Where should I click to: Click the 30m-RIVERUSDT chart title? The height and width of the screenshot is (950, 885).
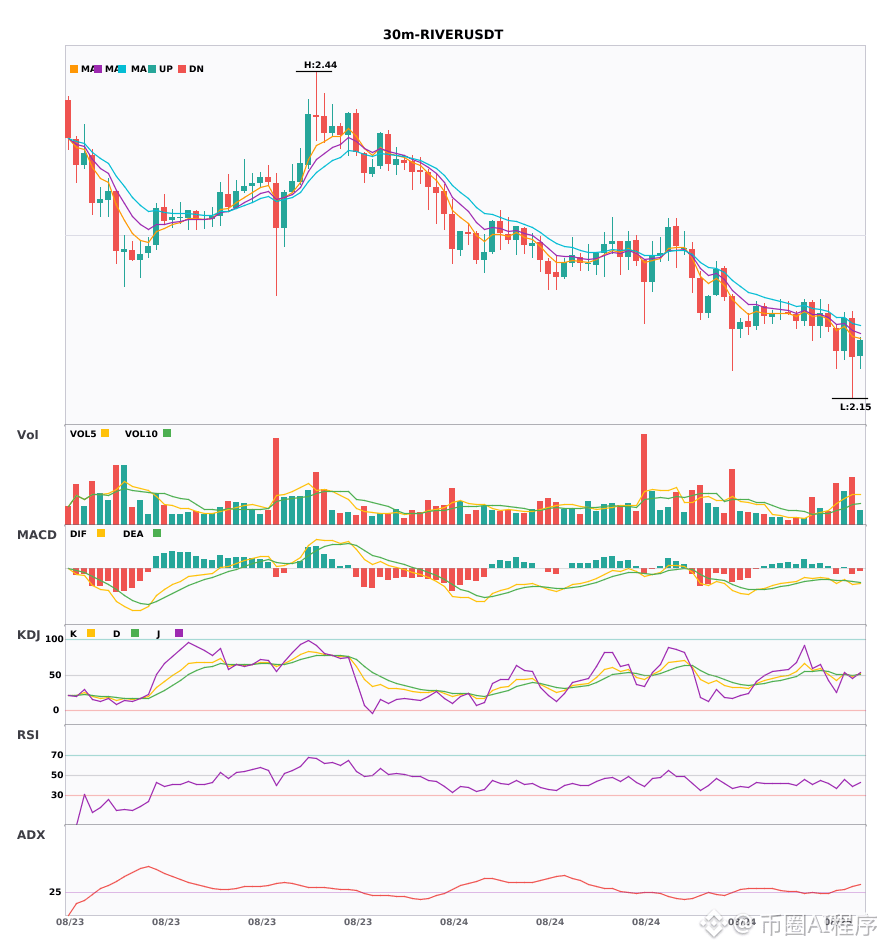pyautogui.click(x=443, y=35)
